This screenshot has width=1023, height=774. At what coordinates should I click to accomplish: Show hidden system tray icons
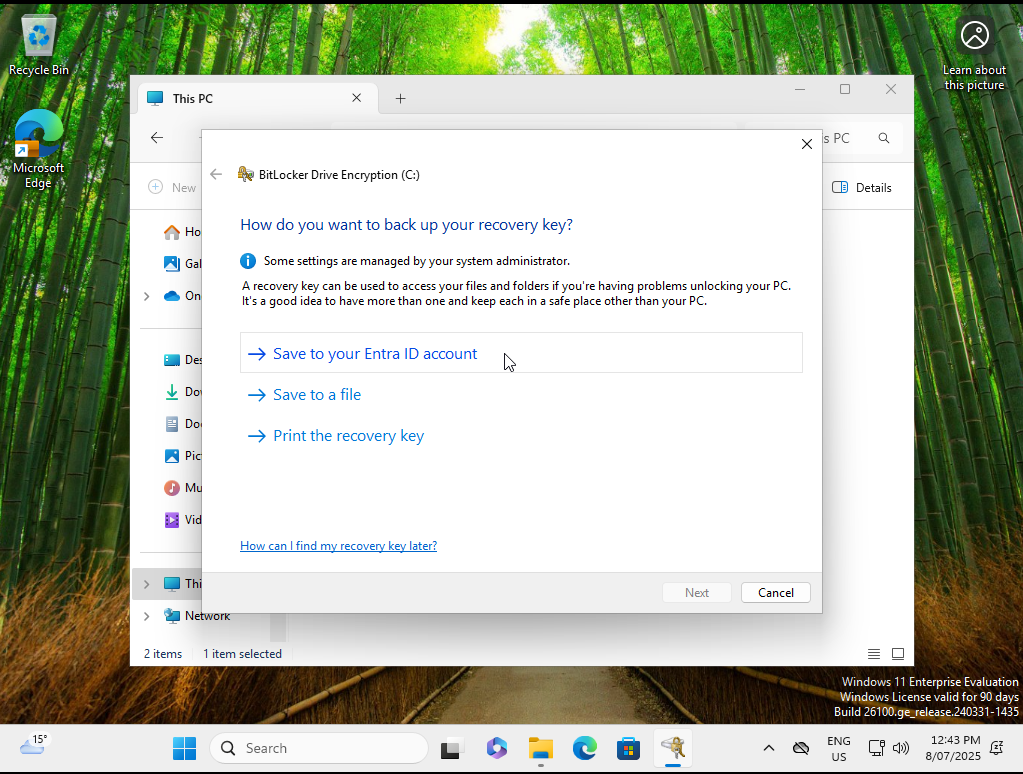click(x=768, y=748)
